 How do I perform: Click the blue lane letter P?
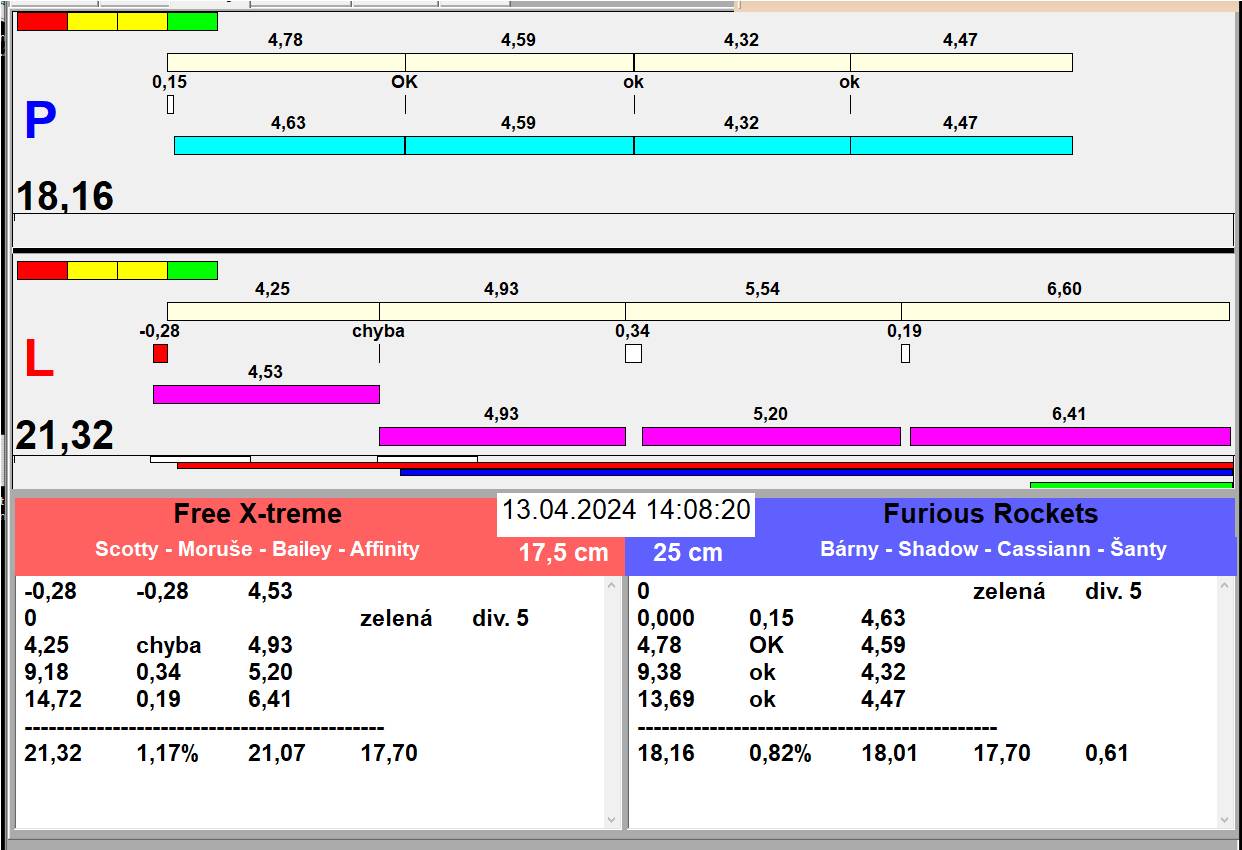coord(40,122)
